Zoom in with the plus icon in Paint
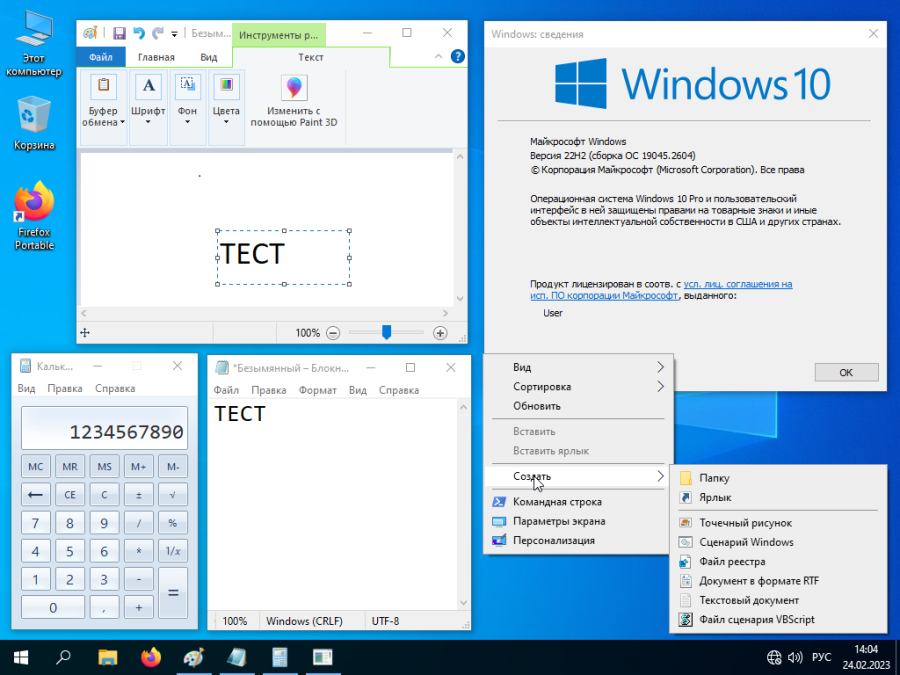Screen dimensions: 900x675 [x=440, y=333]
